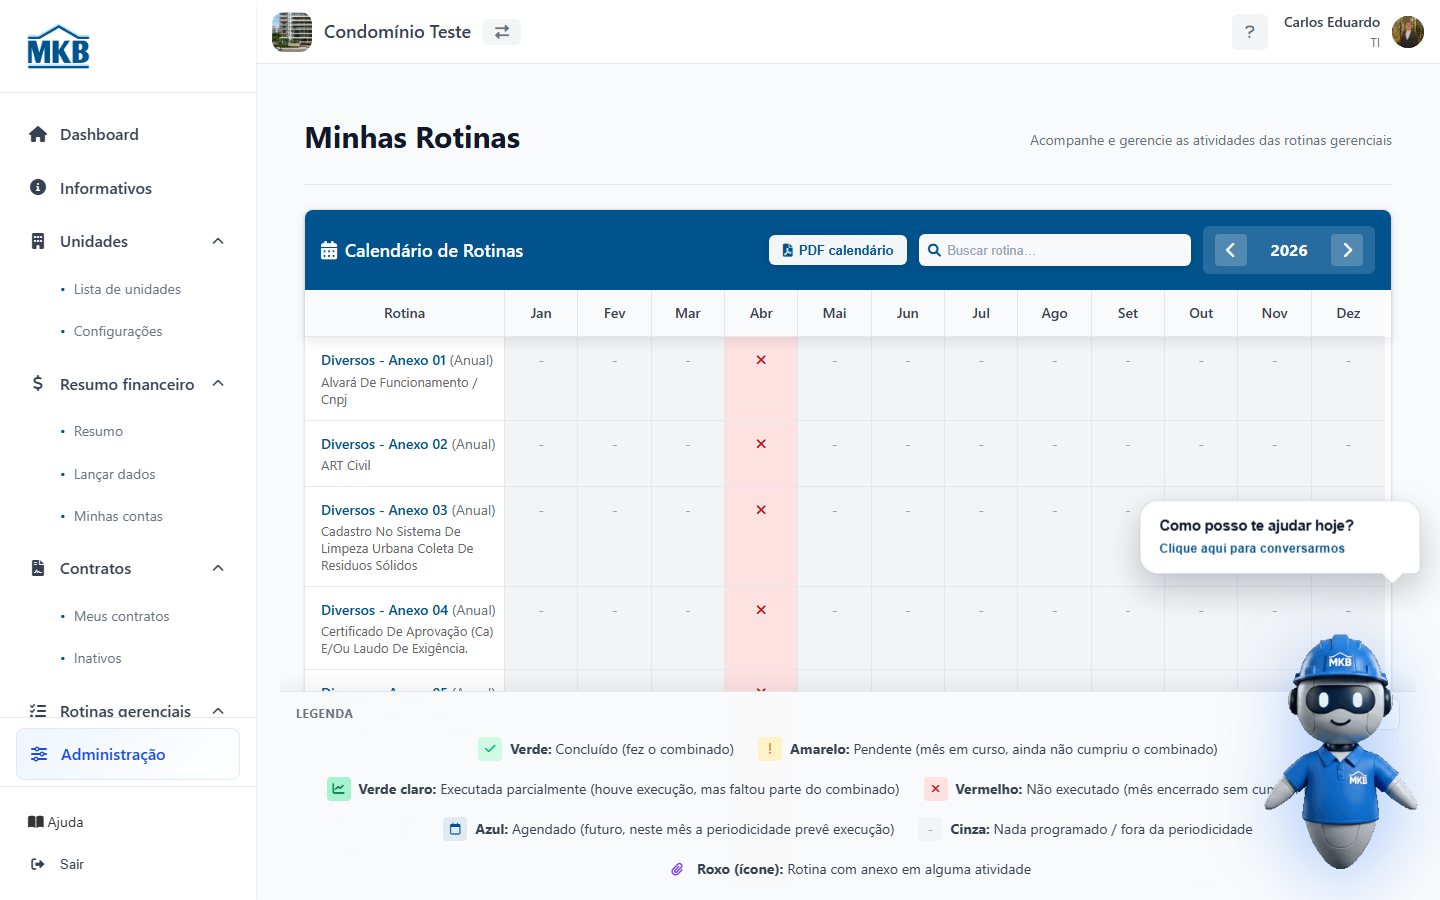
Task: Go to next year in calendar
Action: pyautogui.click(x=1347, y=250)
